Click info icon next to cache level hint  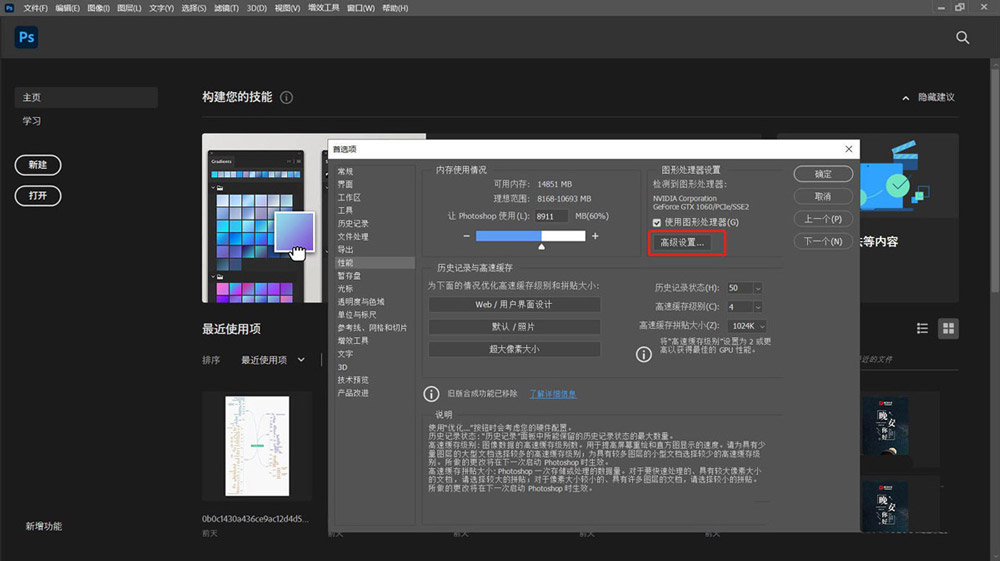pyautogui.click(x=643, y=354)
